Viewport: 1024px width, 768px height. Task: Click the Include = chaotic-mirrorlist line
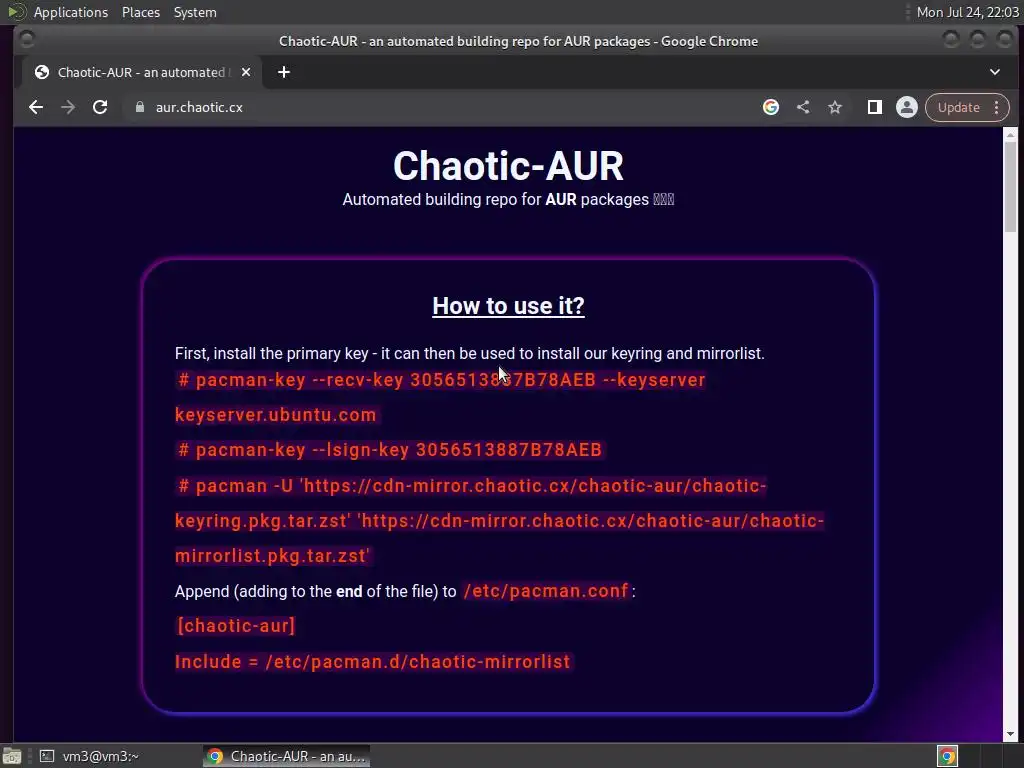(x=373, y=662)
